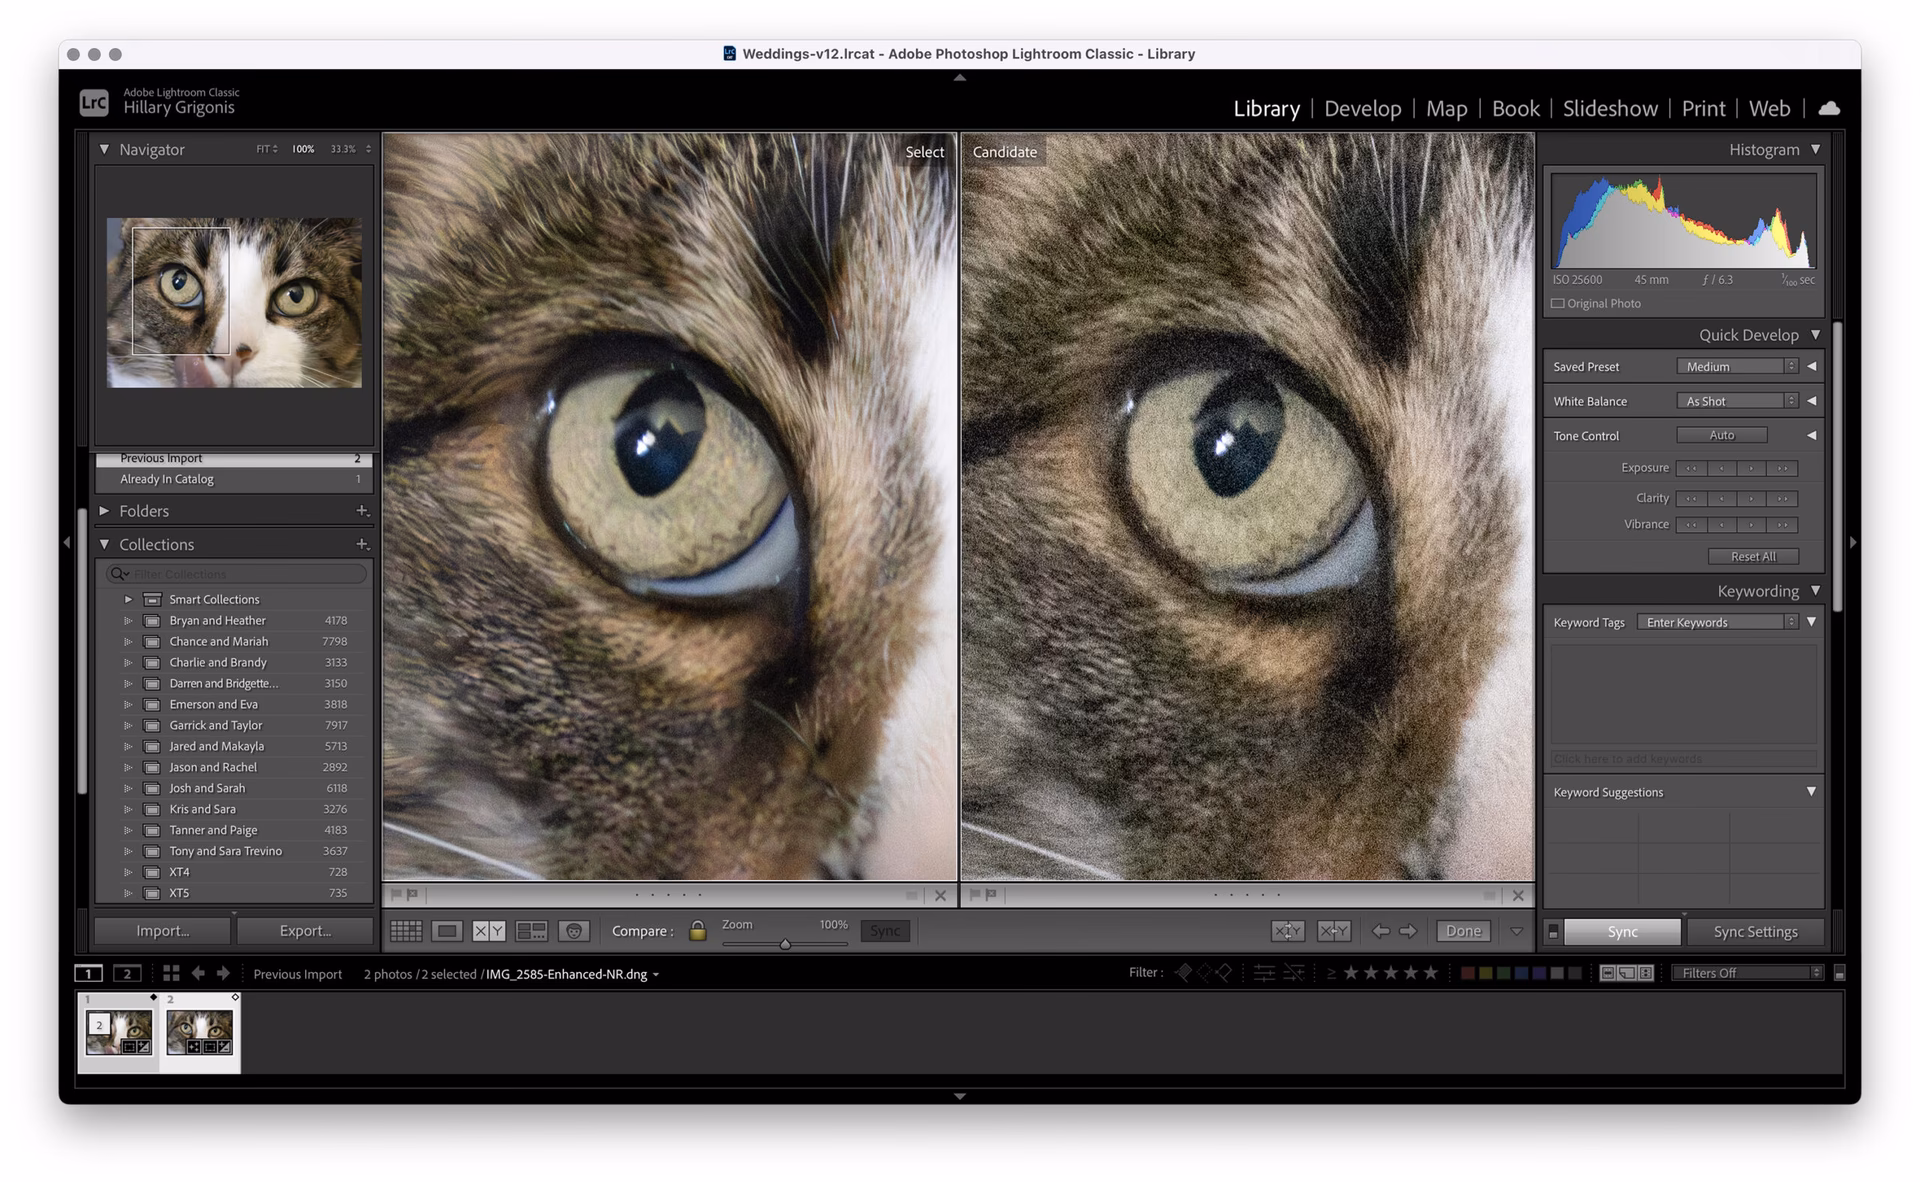The width and height of the screenshot is (1920, 1182).
Task: Switch to Grid view in the toolbar
Action: pyautogui.click(x=406, y=930)
